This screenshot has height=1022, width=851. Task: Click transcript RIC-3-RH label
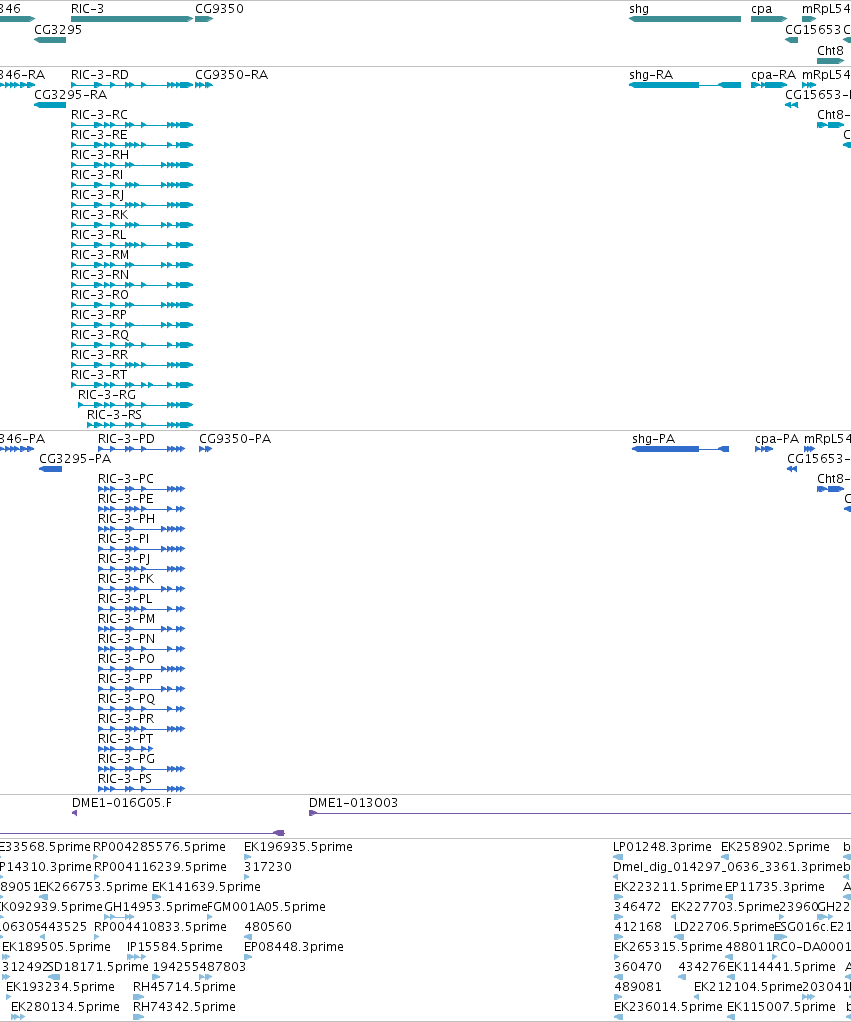coord(100,154)
